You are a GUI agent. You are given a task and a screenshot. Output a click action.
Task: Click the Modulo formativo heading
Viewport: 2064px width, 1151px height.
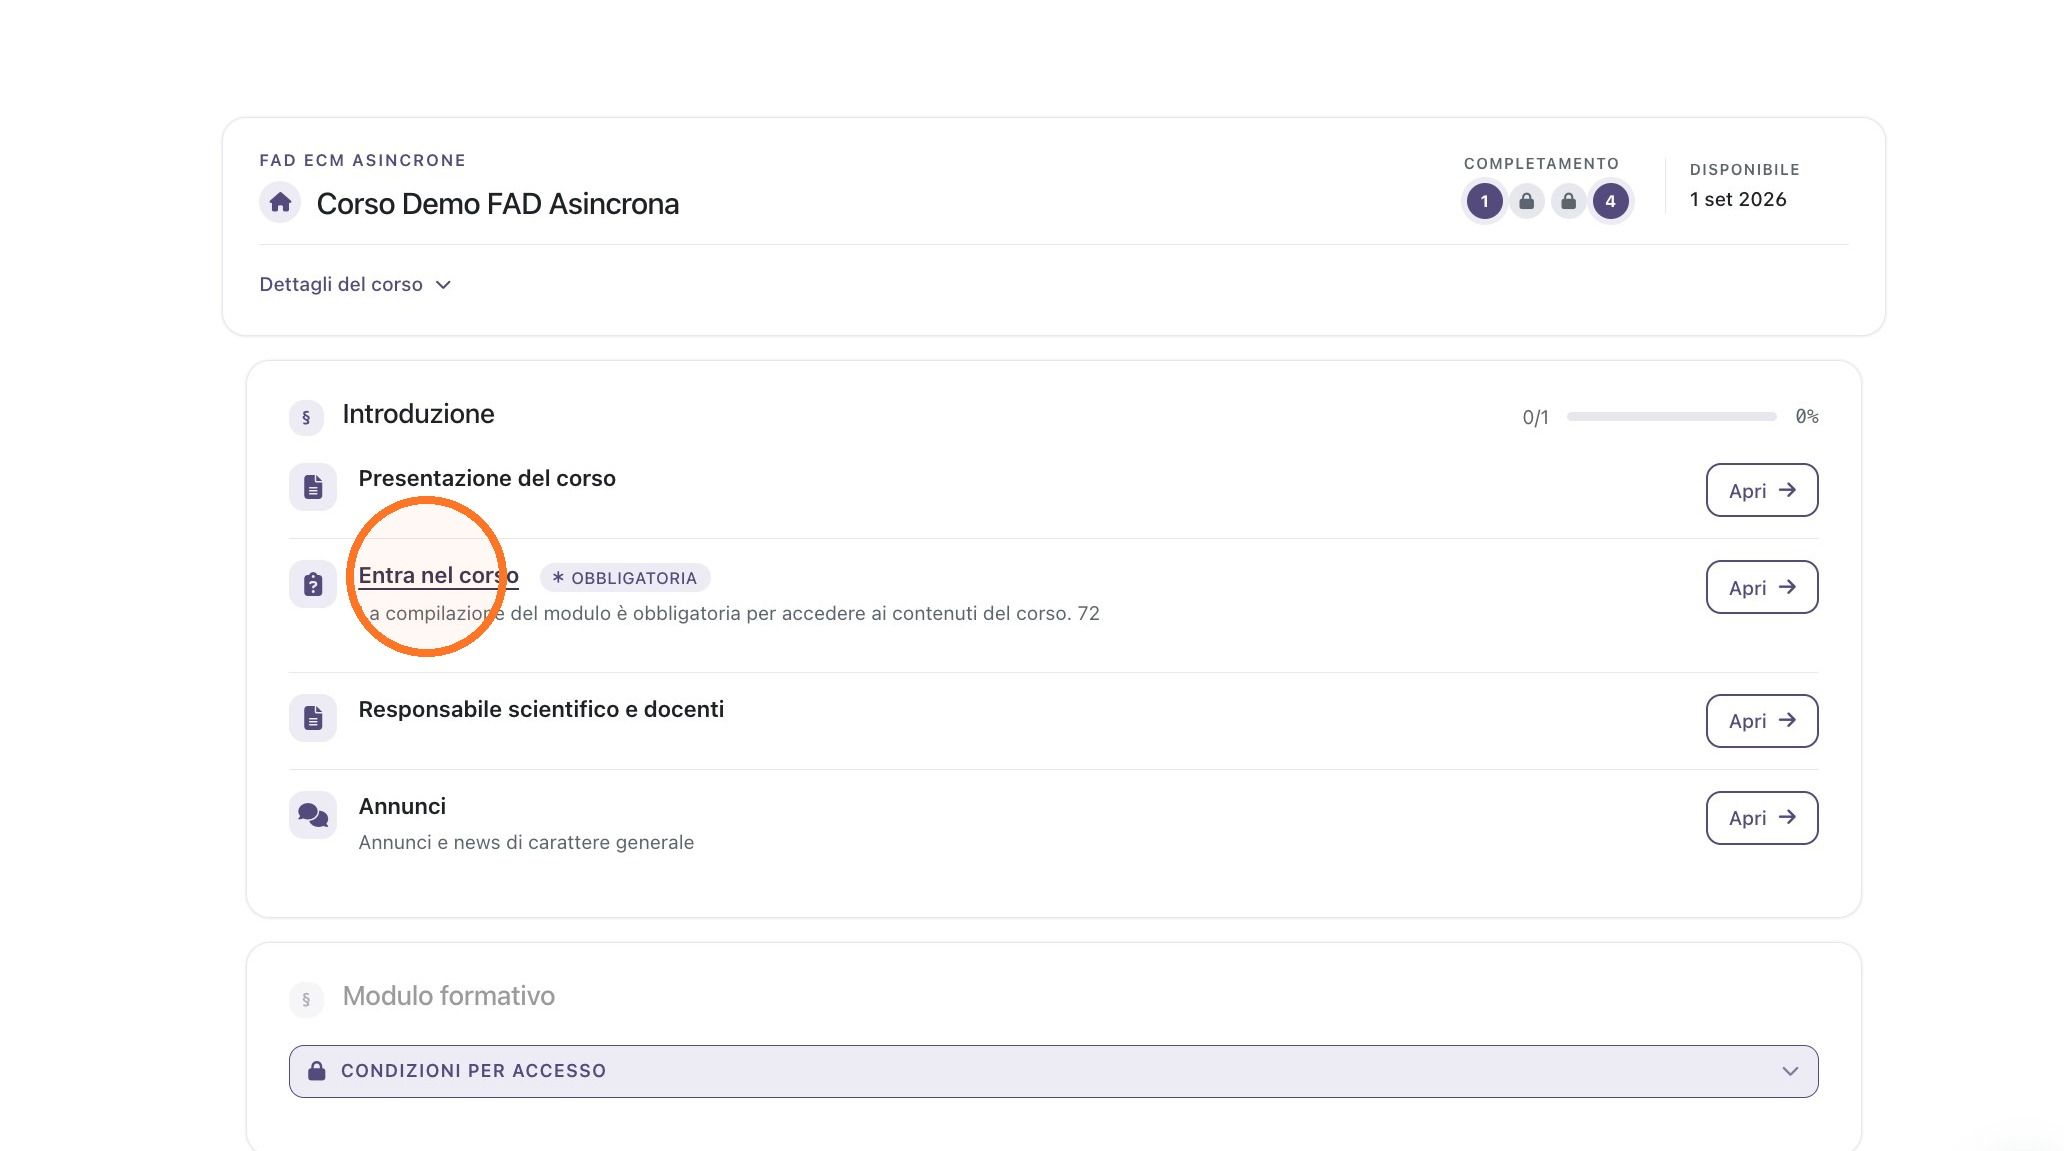coord(448,996)
